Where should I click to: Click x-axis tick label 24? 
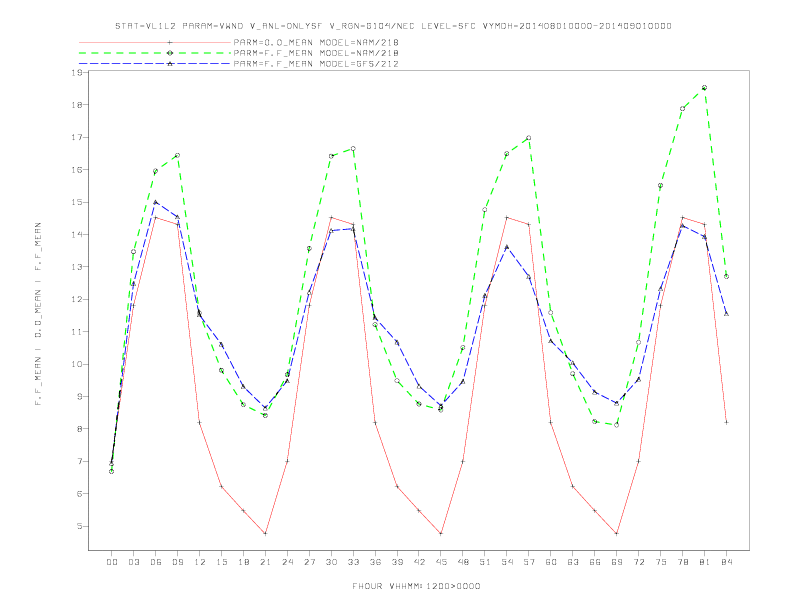[x=287, y=562]
